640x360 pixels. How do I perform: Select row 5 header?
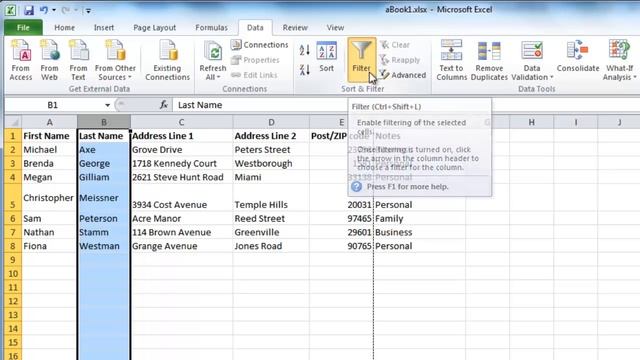13,198
